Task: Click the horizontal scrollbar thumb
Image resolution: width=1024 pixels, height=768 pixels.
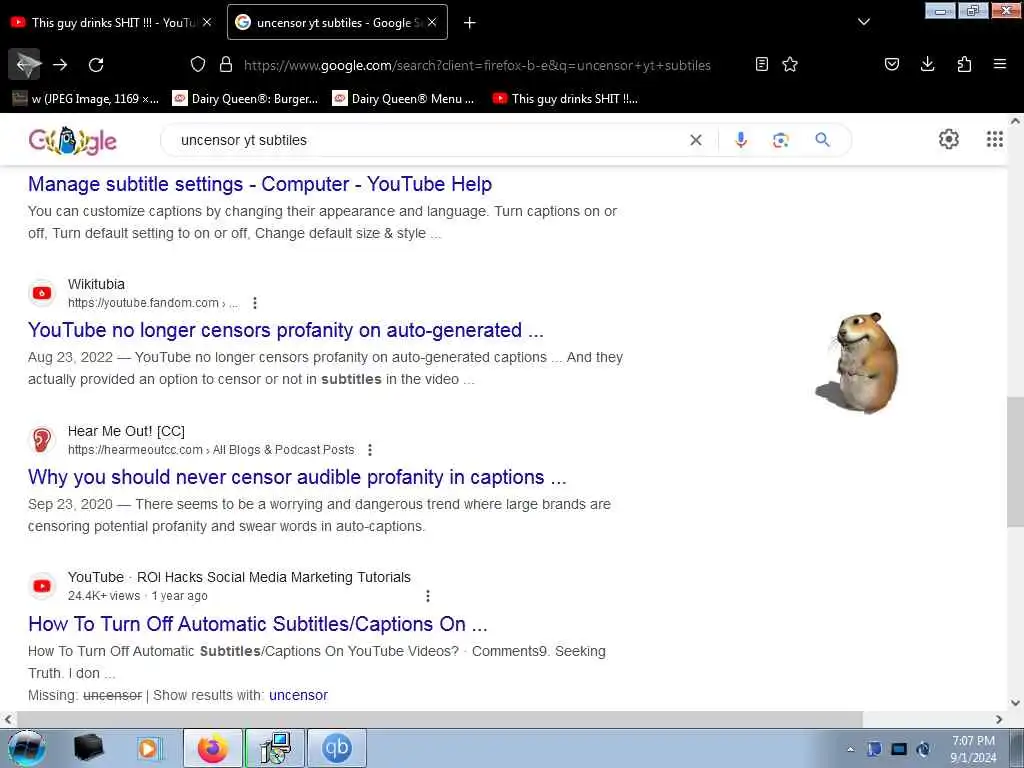Action: point(440,719)
